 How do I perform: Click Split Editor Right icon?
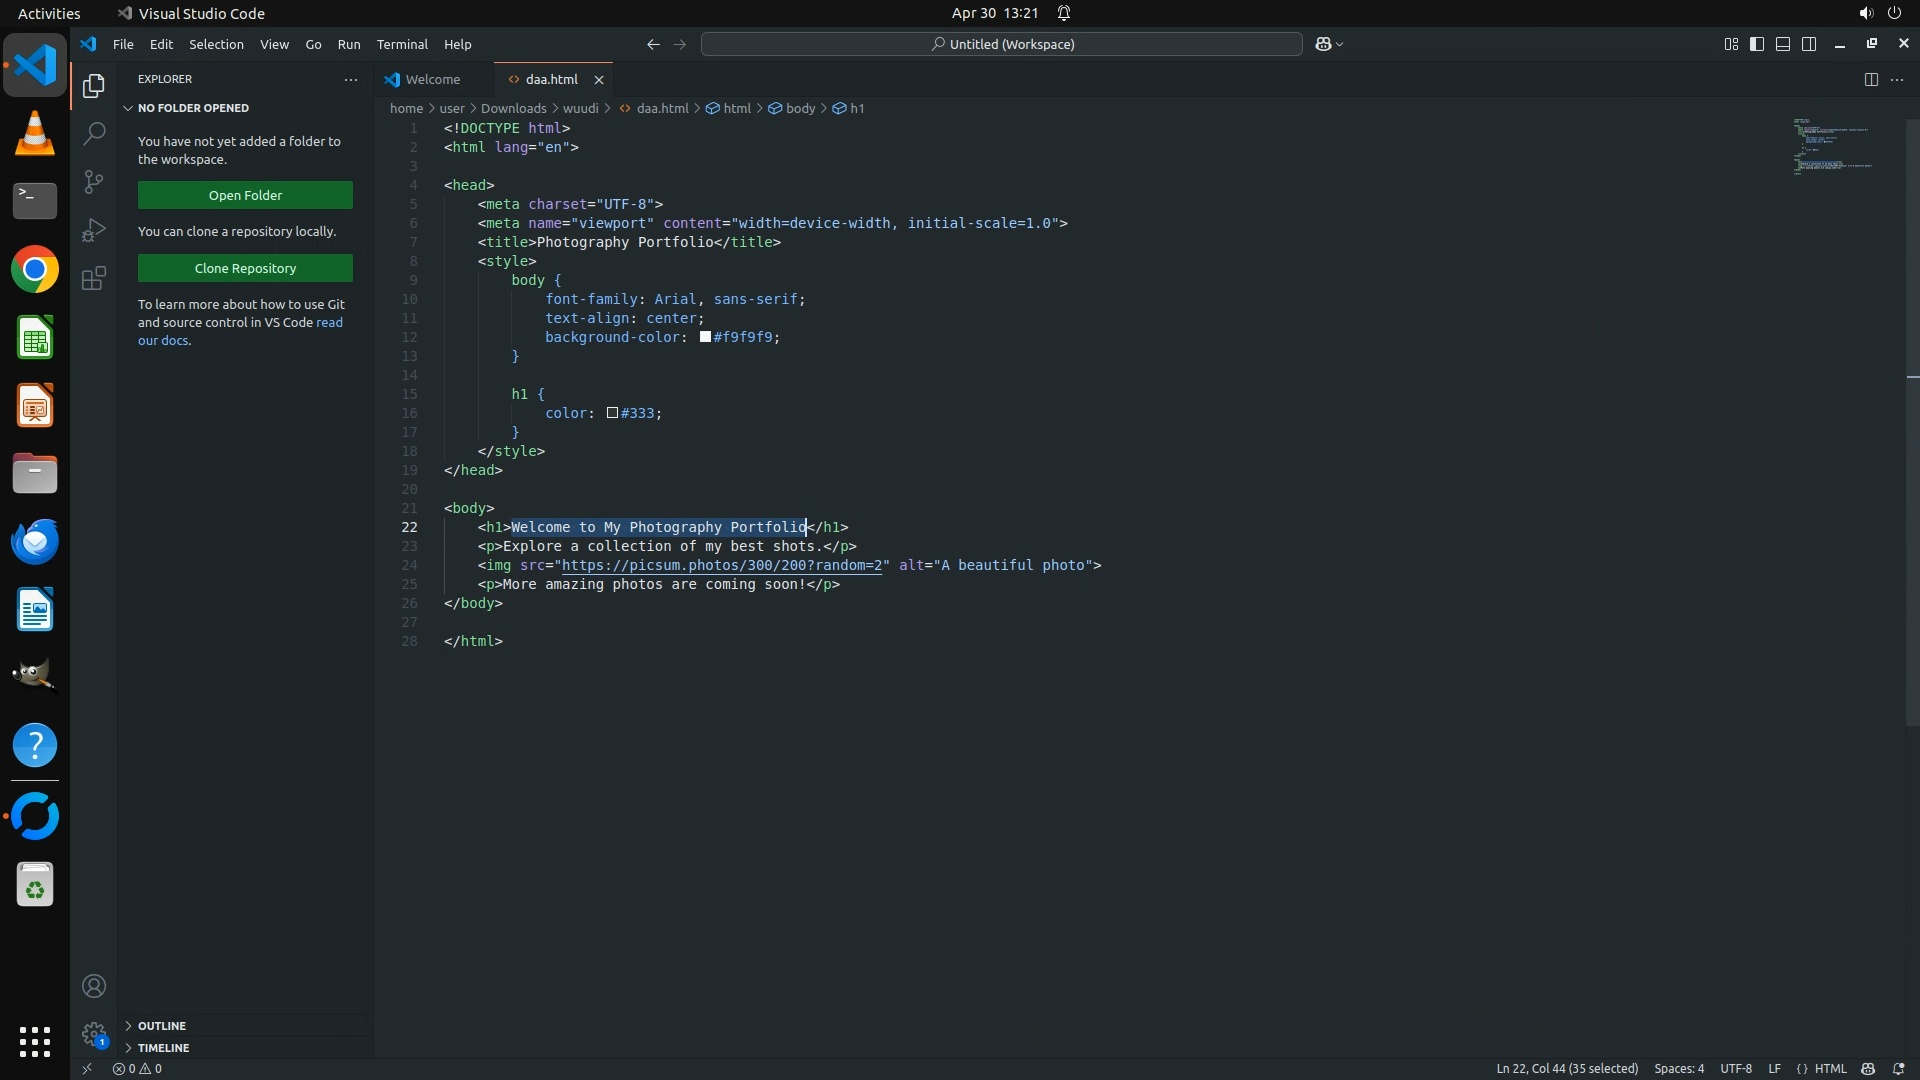(1870, 79)
